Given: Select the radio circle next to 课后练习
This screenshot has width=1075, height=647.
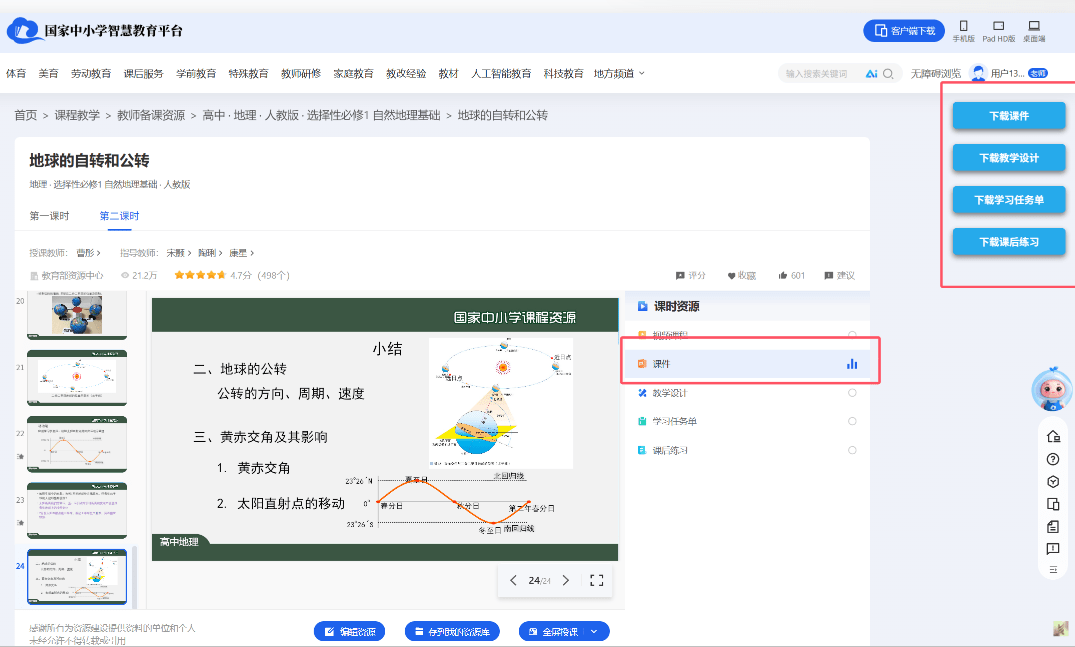Looking at the screenshot, I should click(851, 449).
